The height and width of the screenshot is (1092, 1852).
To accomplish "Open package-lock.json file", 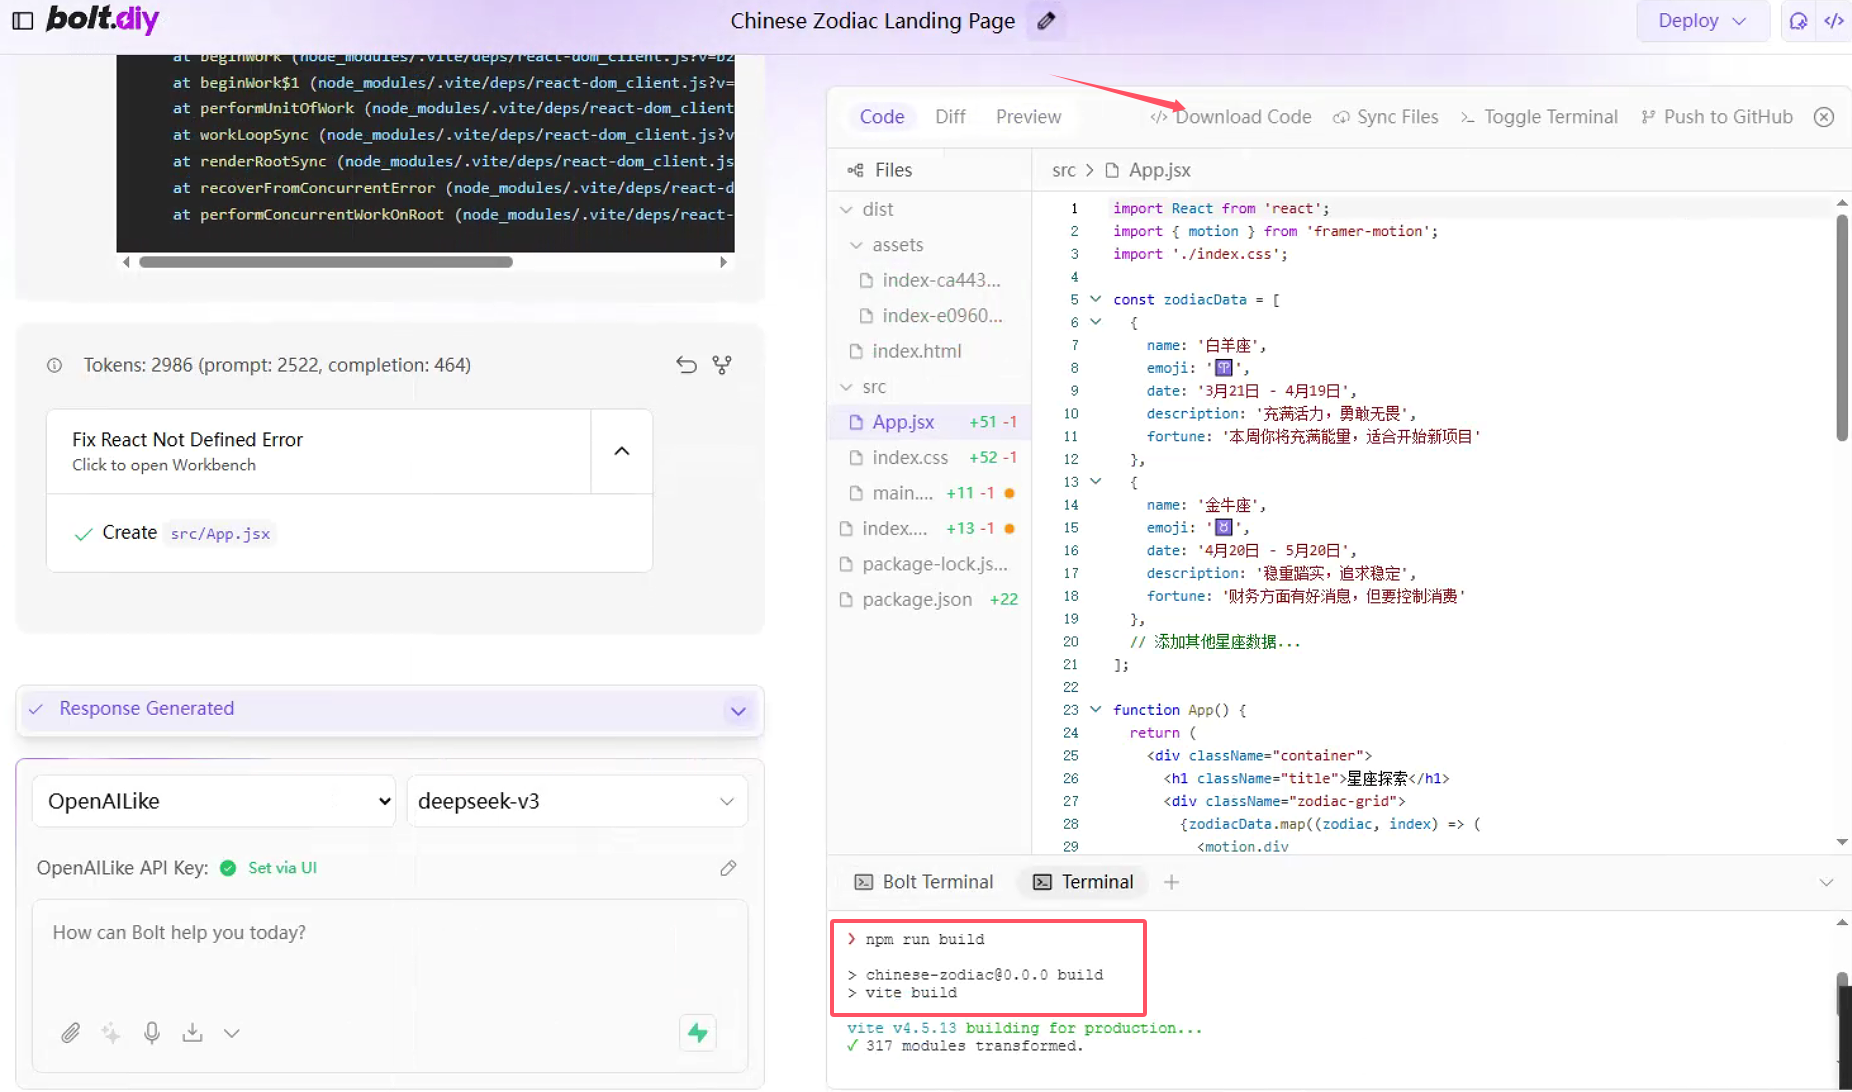I will [930, 564].
